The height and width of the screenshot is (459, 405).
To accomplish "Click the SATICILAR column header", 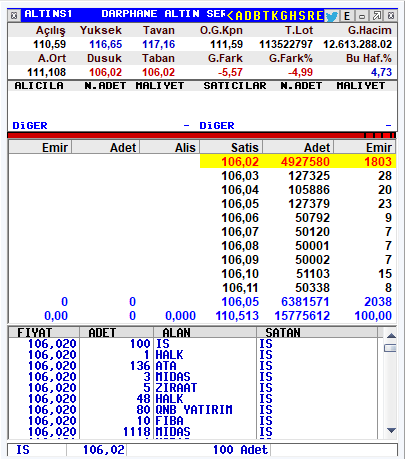I will [x=235, y=86].
